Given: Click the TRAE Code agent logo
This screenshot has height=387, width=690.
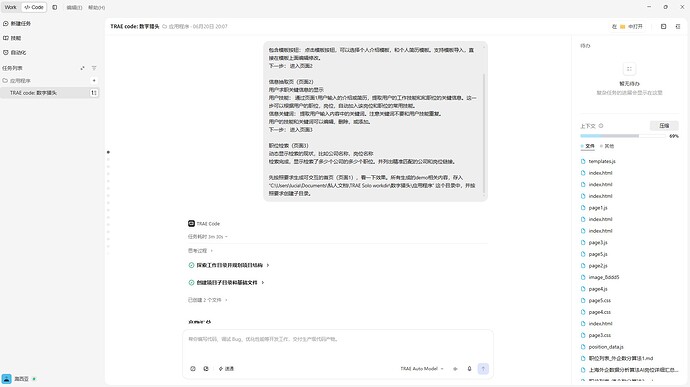Looking at the screenshot, I should 191,224.
